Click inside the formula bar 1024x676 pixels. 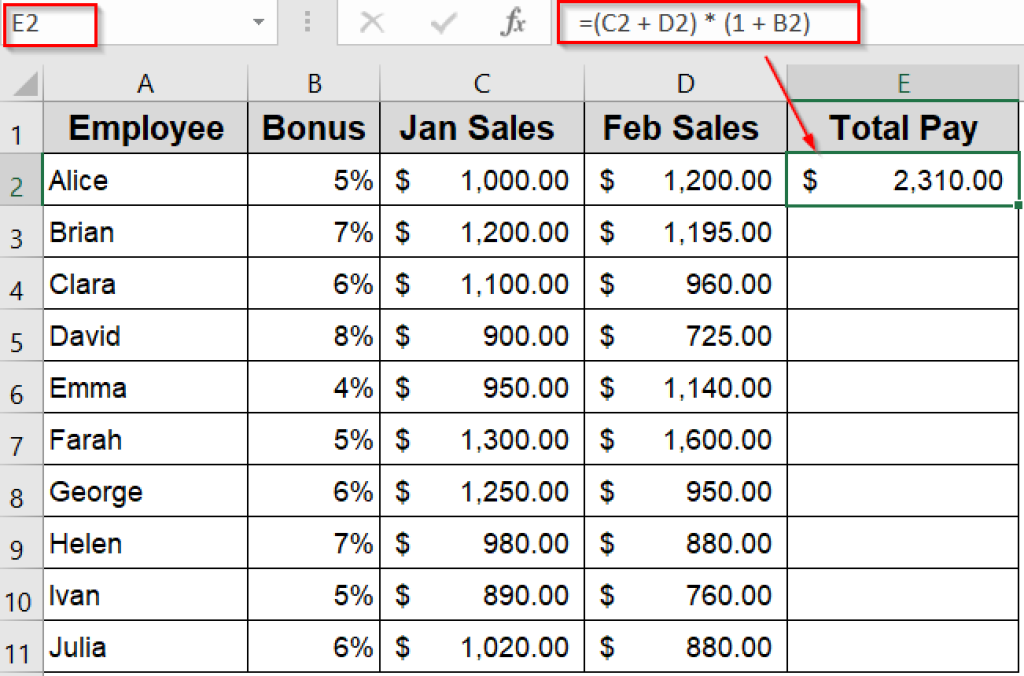(700, 24)
